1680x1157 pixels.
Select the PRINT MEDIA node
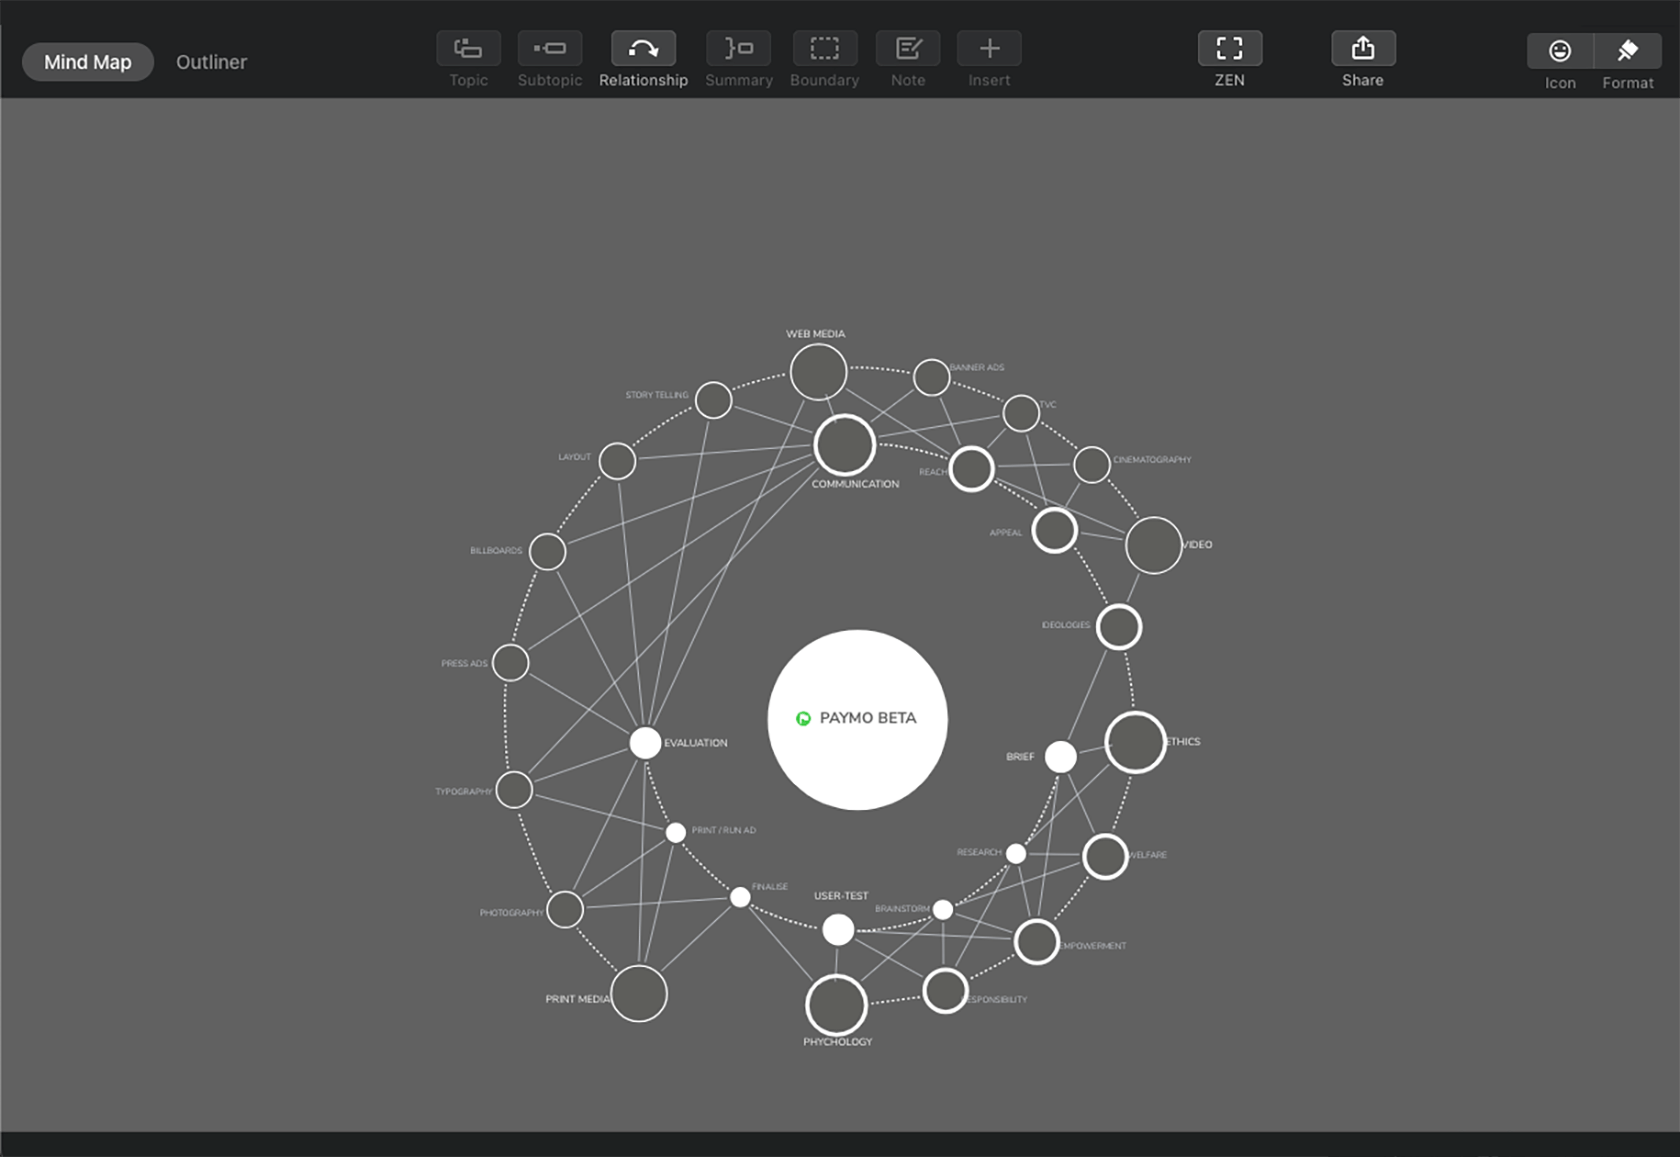[x=639, y=992]
